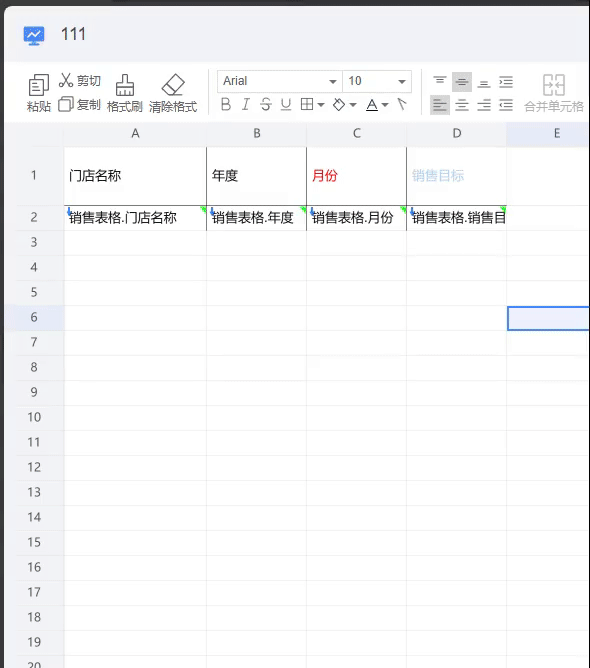Toggle italic text style

pyautogui.click(x=246, y=104)
